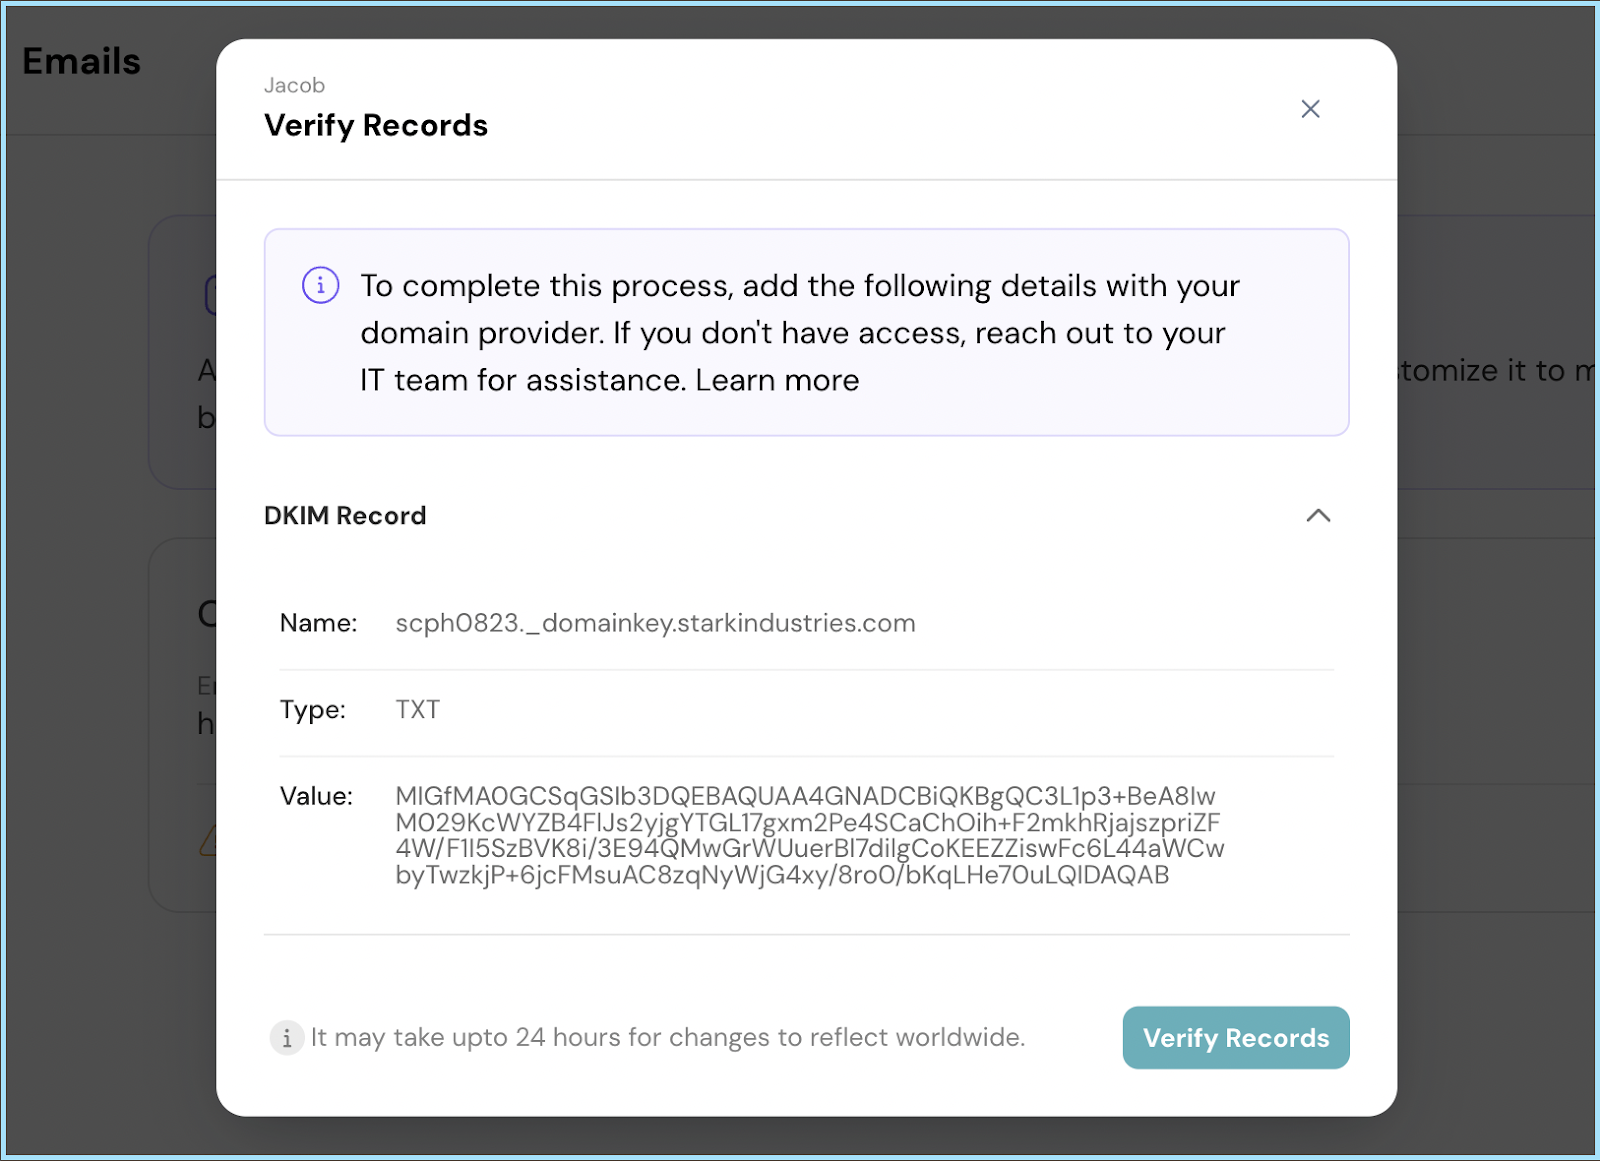
Task: Click the DKIM Record section heading
Action: (x=345, y=516)
